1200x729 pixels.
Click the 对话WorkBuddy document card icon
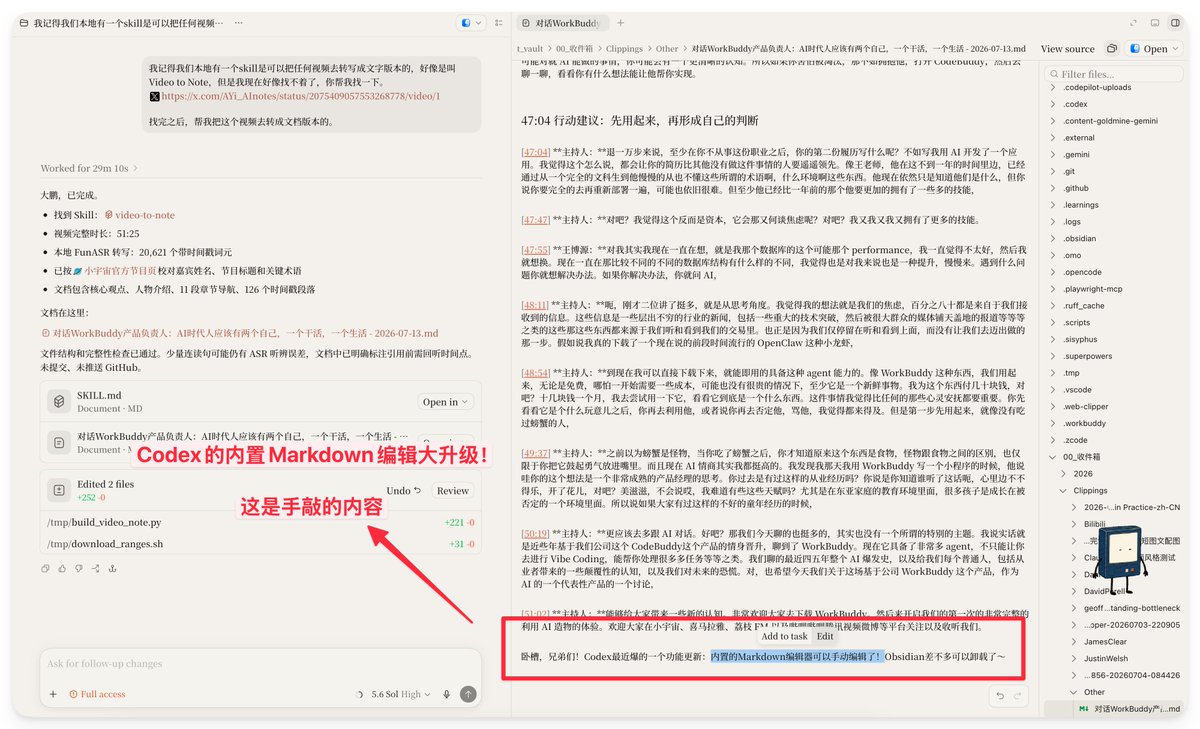point(59,441)
